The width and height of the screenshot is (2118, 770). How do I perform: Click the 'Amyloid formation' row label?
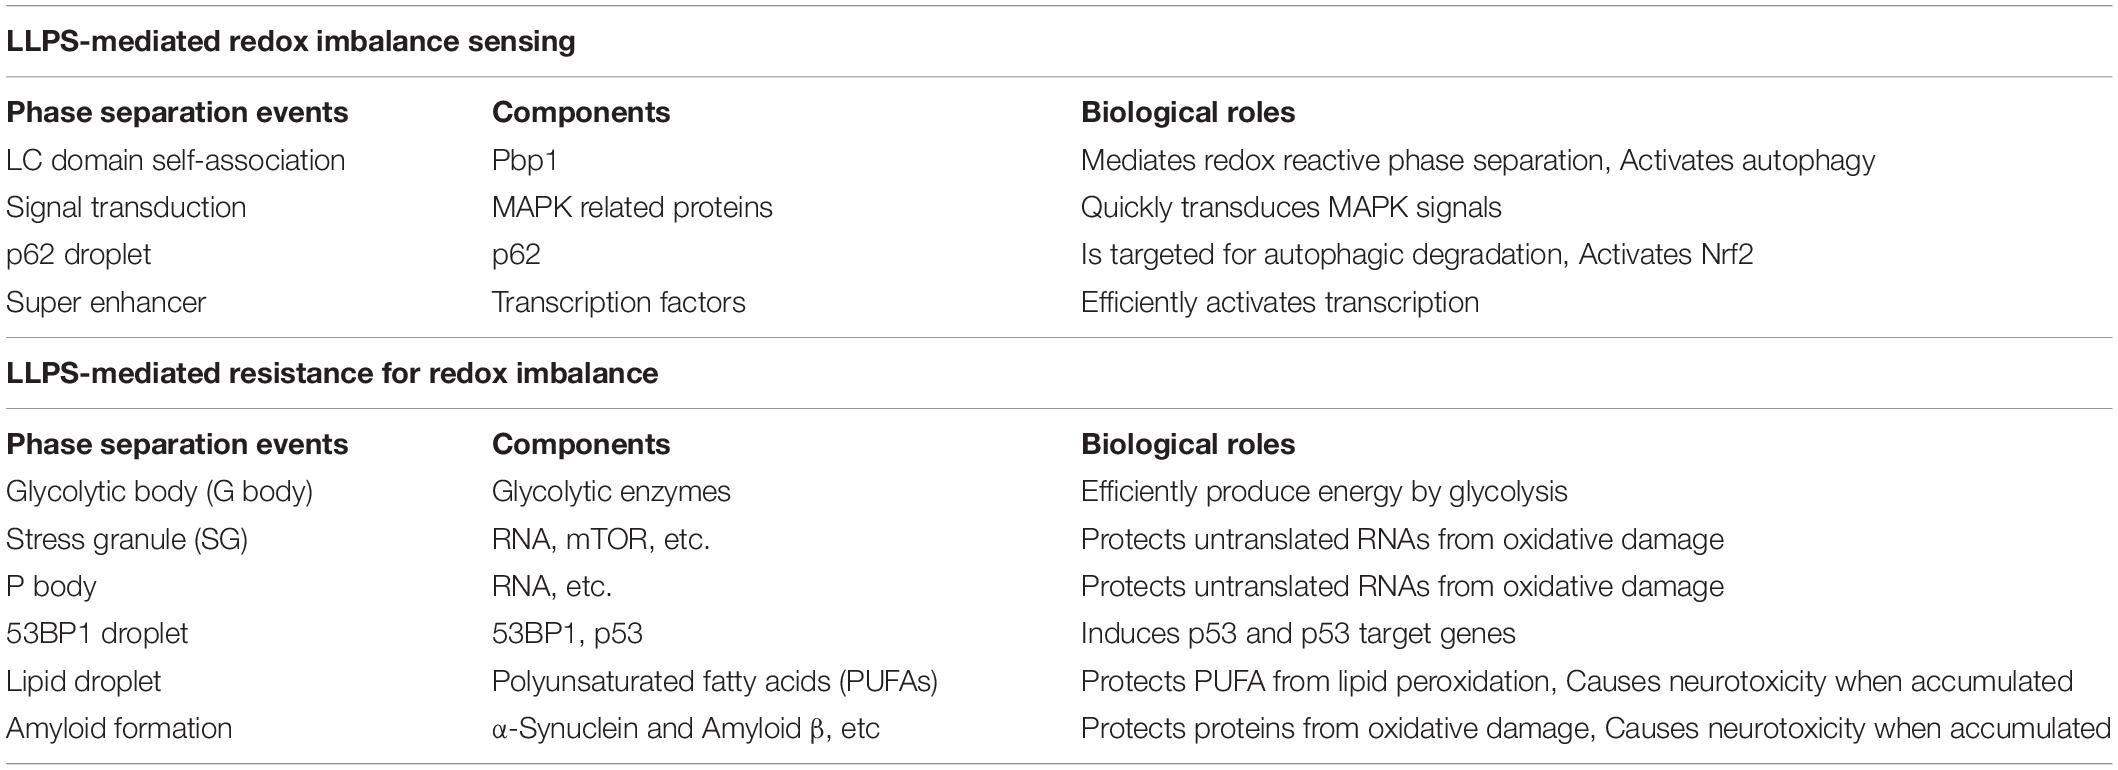(x=119, y=729)
